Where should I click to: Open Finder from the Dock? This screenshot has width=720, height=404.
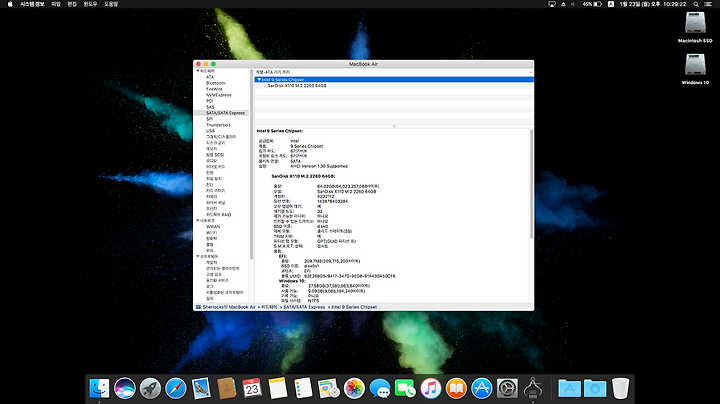(99, 388)
